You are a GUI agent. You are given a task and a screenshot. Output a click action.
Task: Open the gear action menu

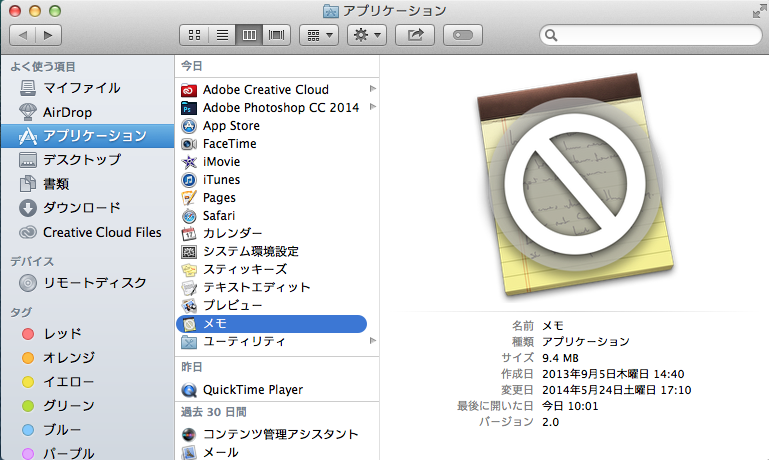(x=366, y=35)
